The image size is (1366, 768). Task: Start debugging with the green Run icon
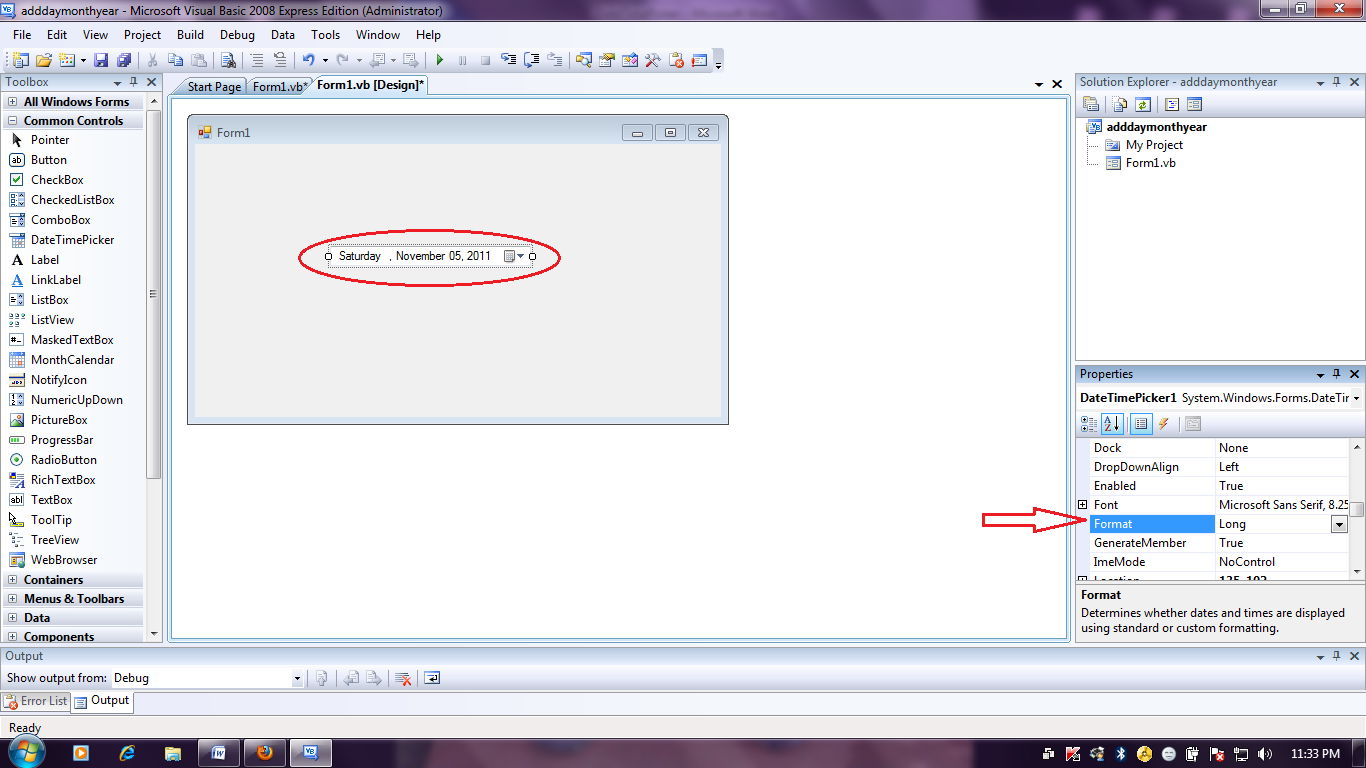pyautogui.click(x=439, y=59)
